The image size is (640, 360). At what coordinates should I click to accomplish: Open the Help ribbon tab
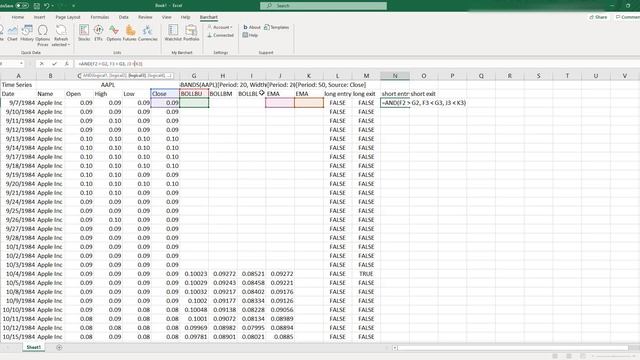point(185,17)
